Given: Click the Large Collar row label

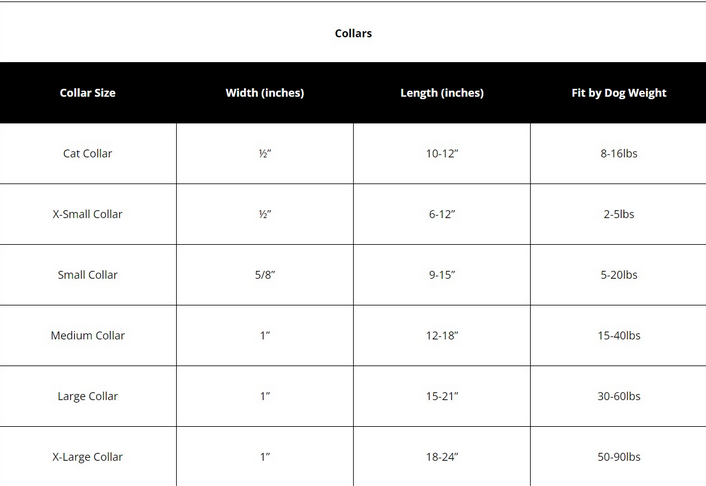Looking at the screenshot, I should point(88,396).
